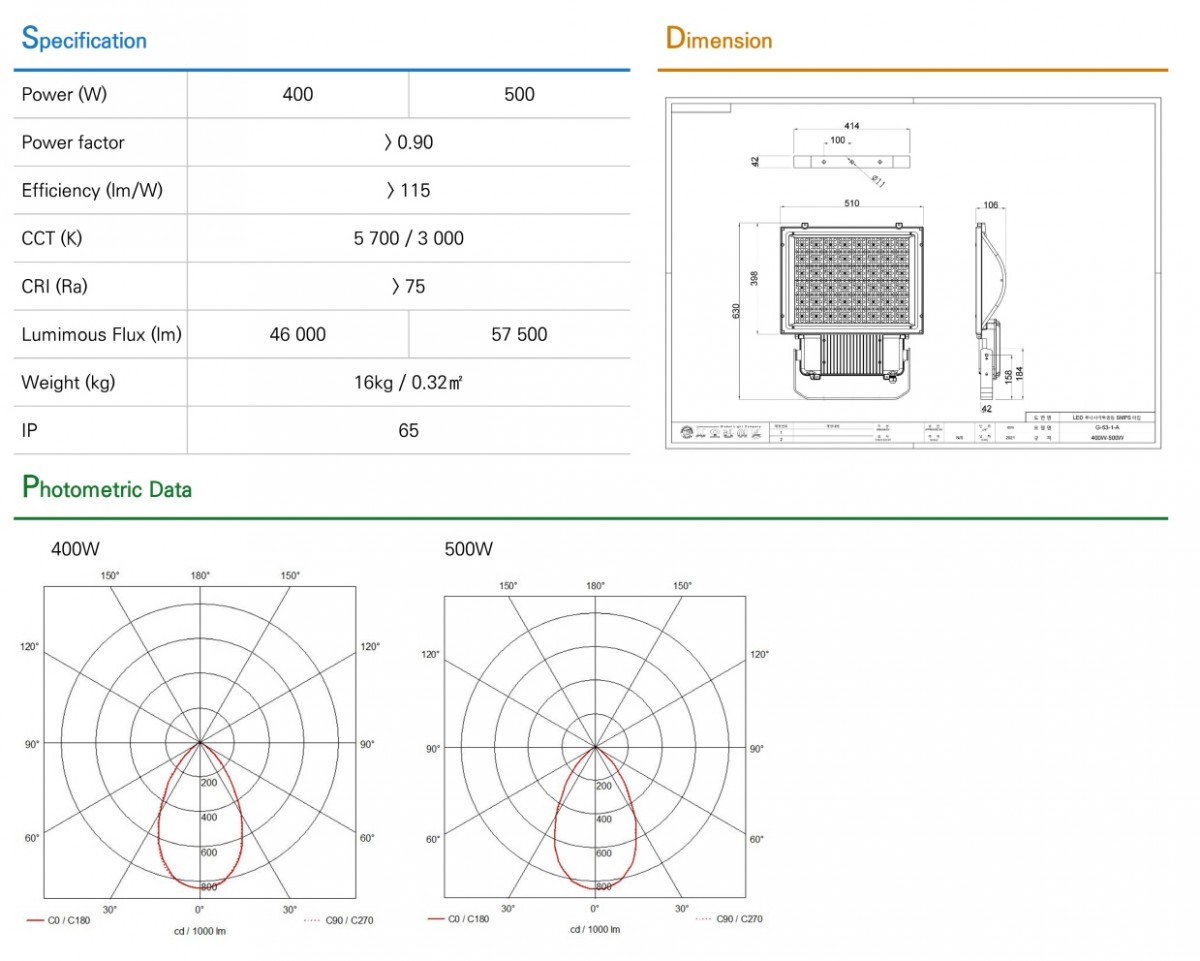
Task: Click the 0° label on 400W chart
Action: (199, 909)
